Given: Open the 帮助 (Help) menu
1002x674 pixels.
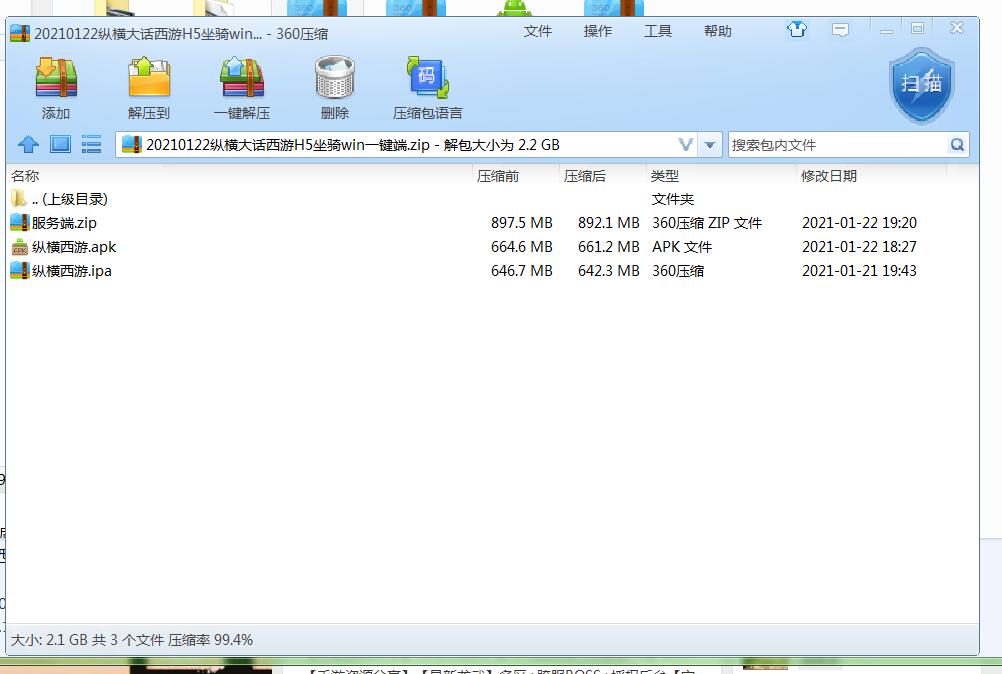Looking at the screenshot, I should pos(718,31).
